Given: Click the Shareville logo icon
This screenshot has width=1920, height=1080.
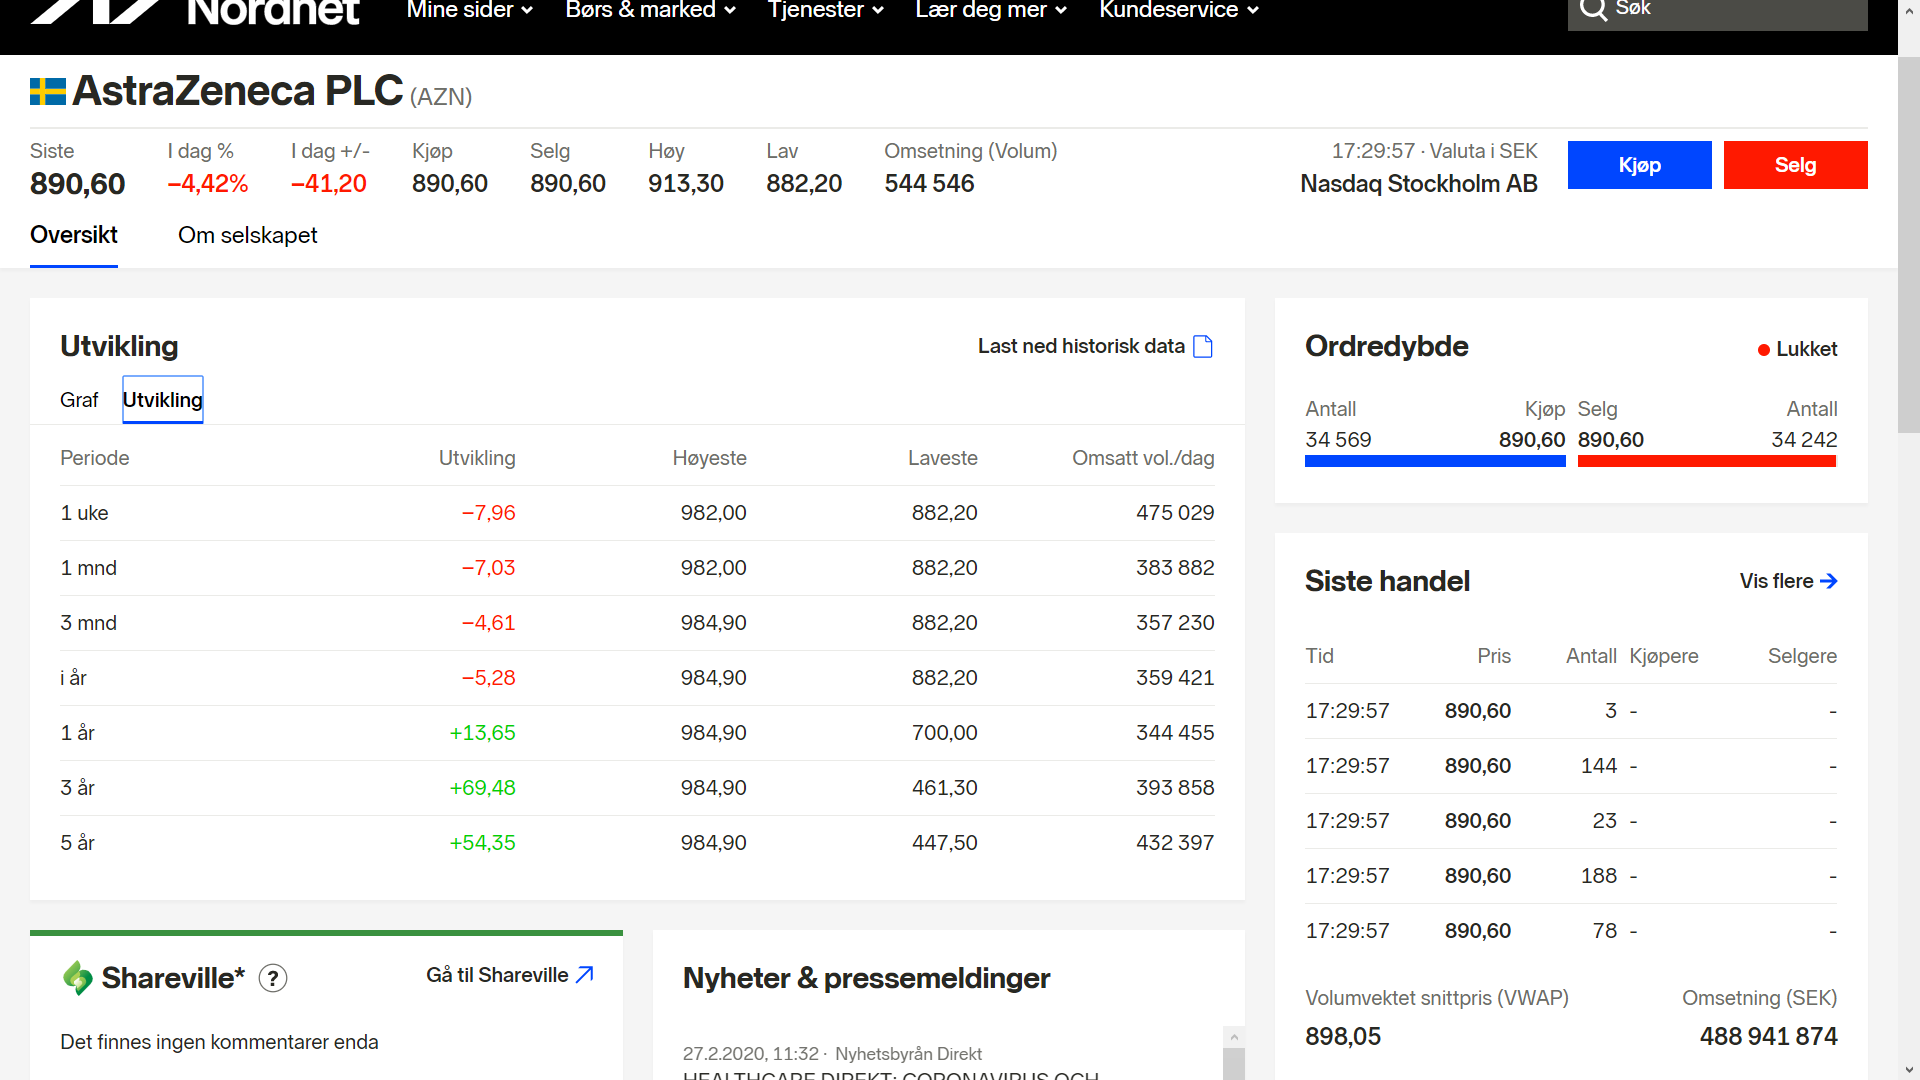Looking at the screenshot, I should pyautogui.click(x=77, y=978).
